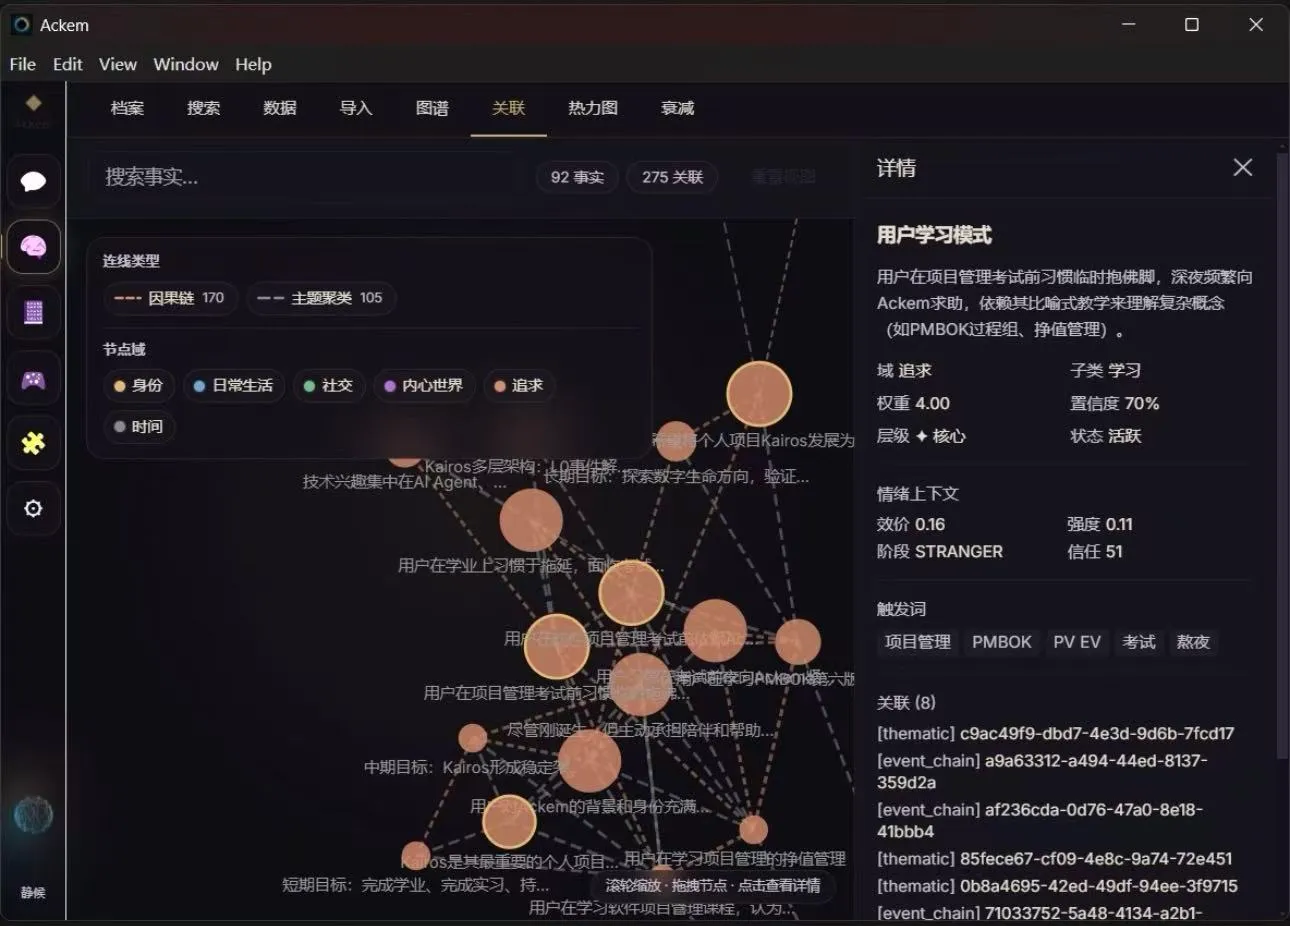Open the Window menu

click(x=186, y=64)
